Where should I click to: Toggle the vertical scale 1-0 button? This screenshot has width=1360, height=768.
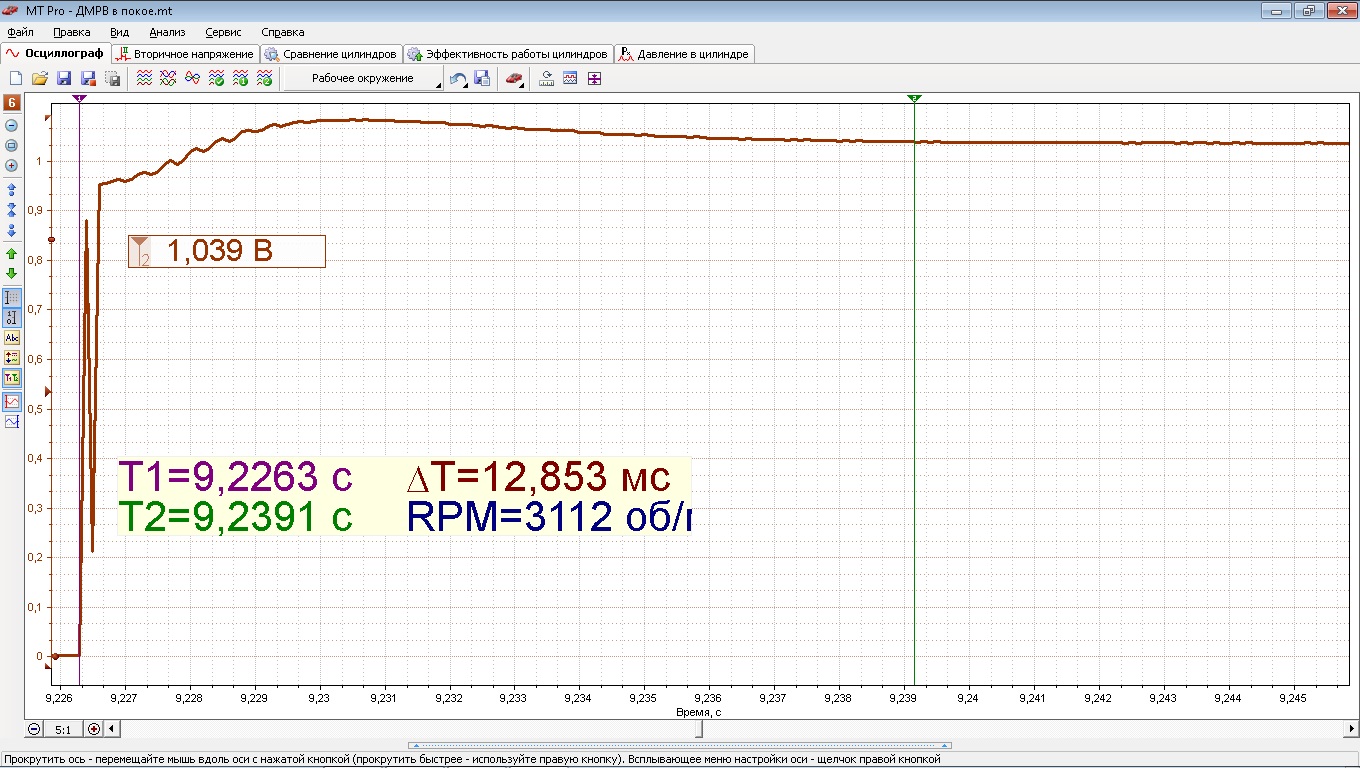point(12,317)
